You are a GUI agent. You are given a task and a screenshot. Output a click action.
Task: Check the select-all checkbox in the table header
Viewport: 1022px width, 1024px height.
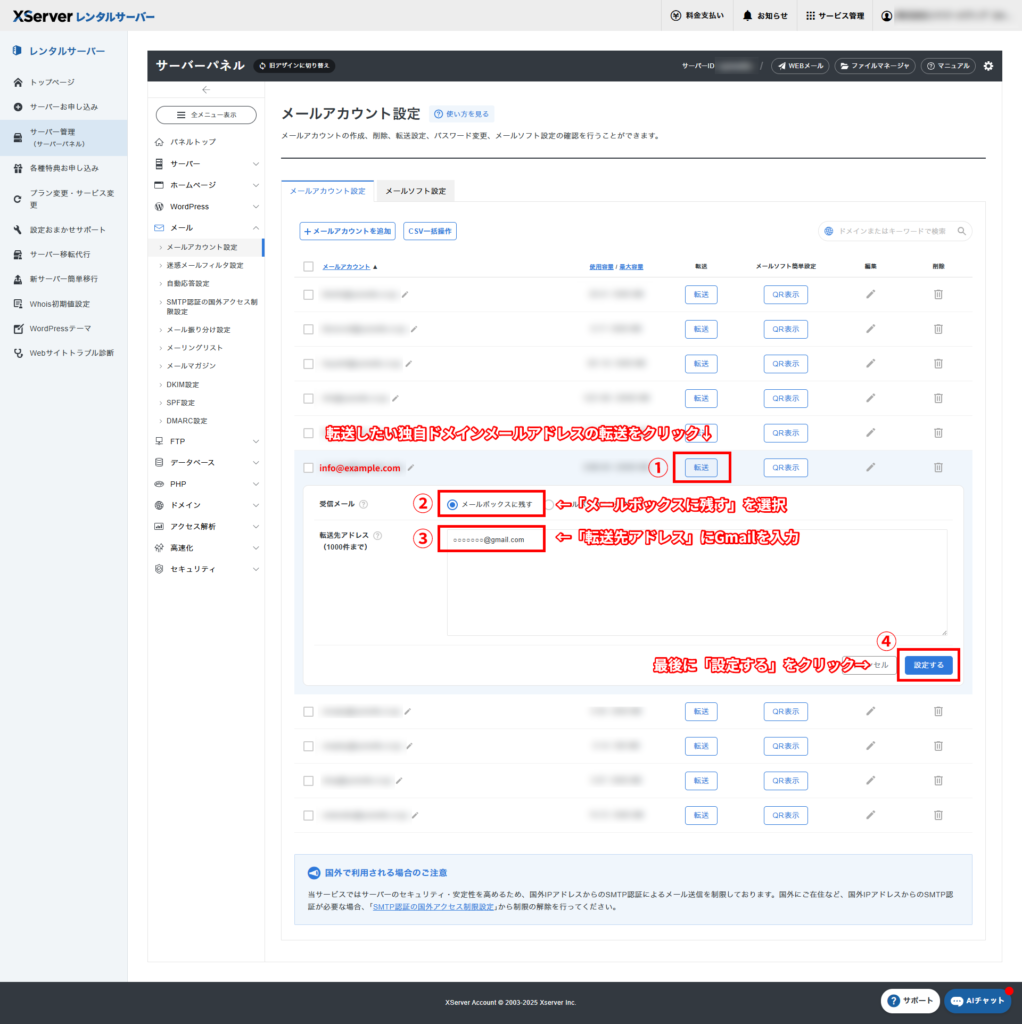pos(308,267)
